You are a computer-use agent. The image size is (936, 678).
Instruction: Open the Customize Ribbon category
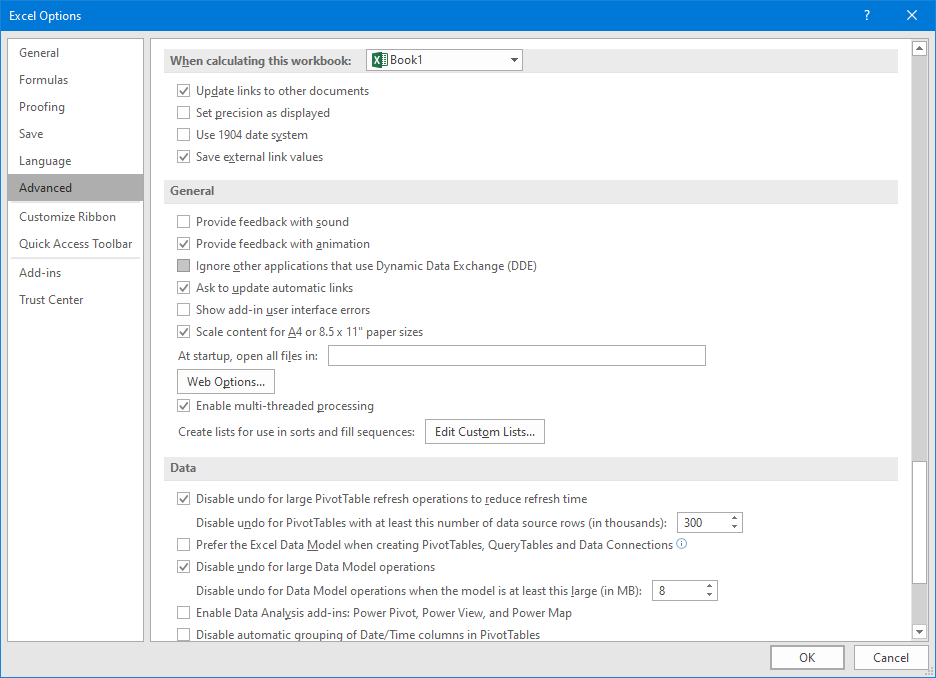[76, 217]
